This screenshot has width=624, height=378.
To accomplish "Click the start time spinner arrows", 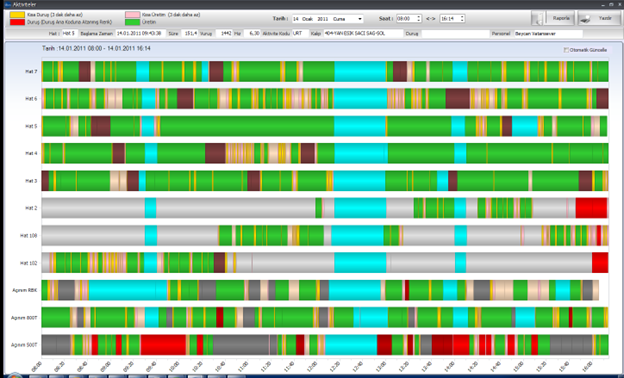I will (x=418, y=19).
